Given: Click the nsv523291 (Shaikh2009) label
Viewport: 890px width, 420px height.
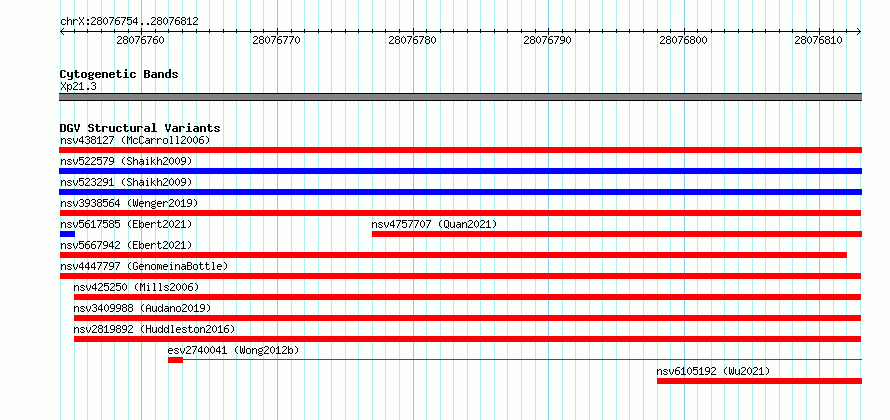Looking at the screenshot, I should pos(126,182).
